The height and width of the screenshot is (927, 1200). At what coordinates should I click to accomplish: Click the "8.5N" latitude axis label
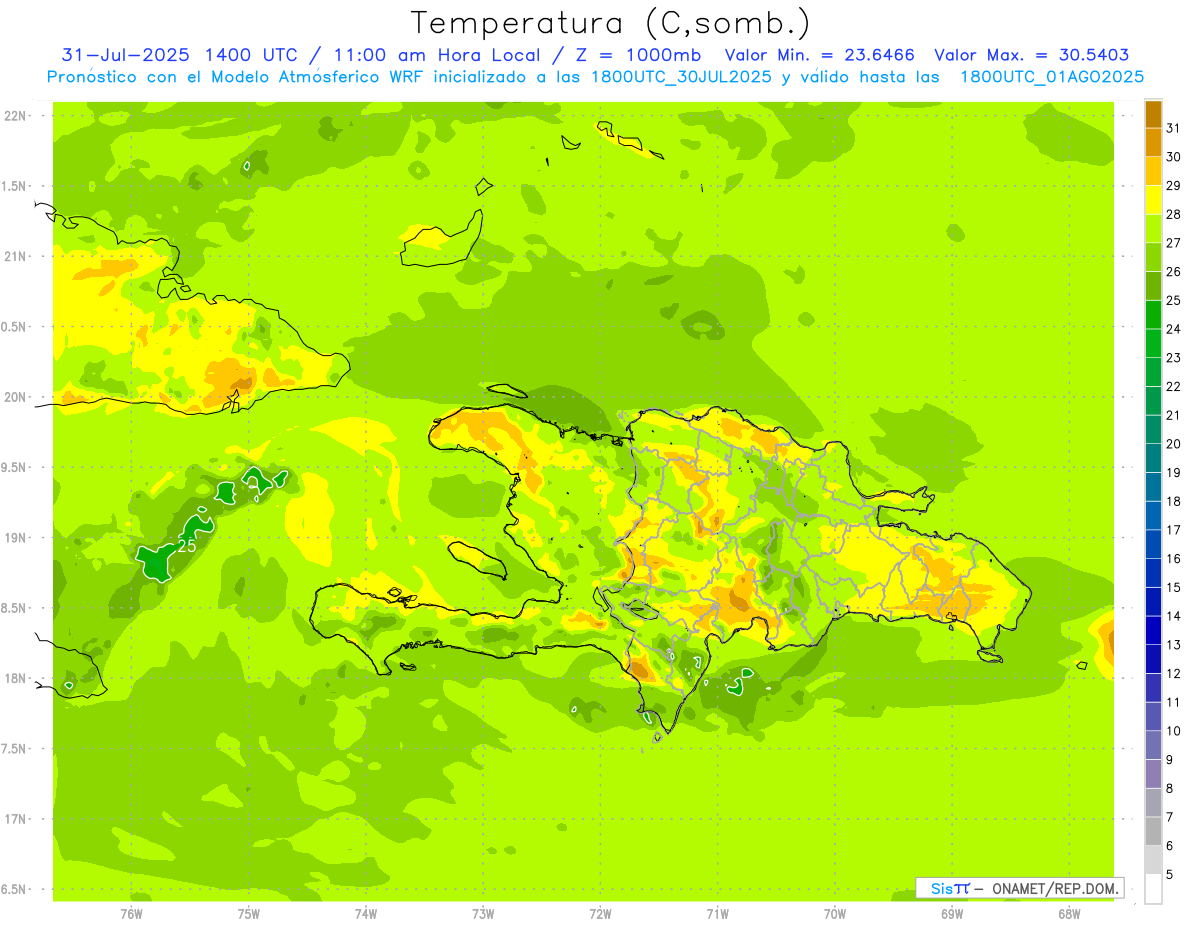15,608
